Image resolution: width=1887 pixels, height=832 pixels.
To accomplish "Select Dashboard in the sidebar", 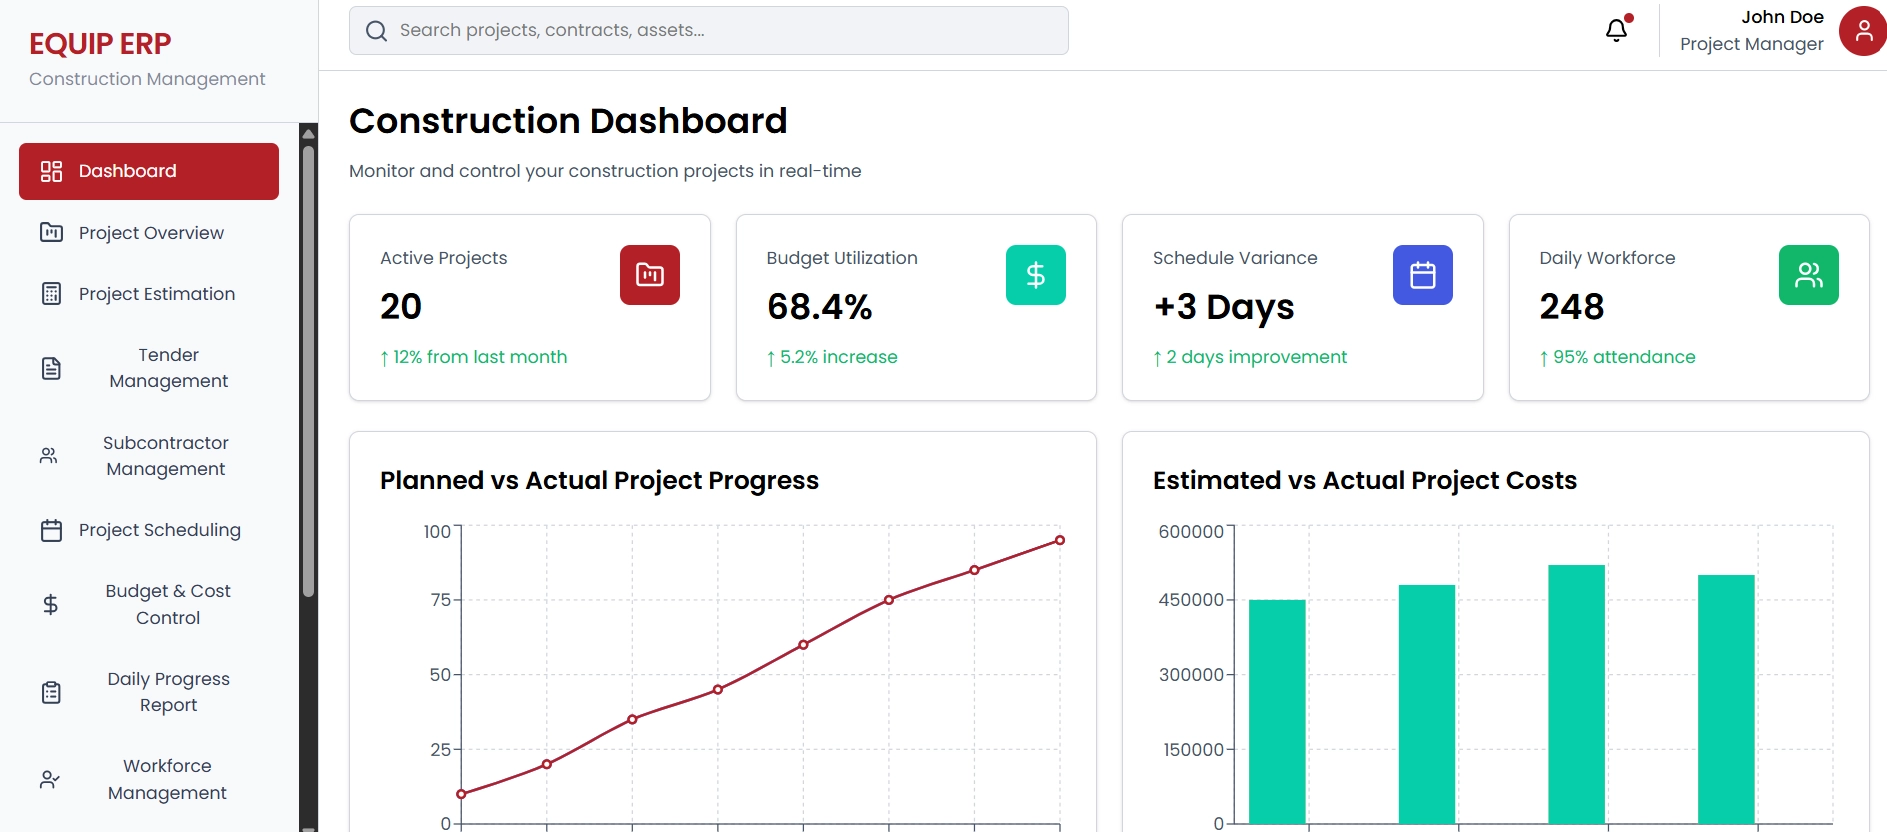I will point(148,171).
